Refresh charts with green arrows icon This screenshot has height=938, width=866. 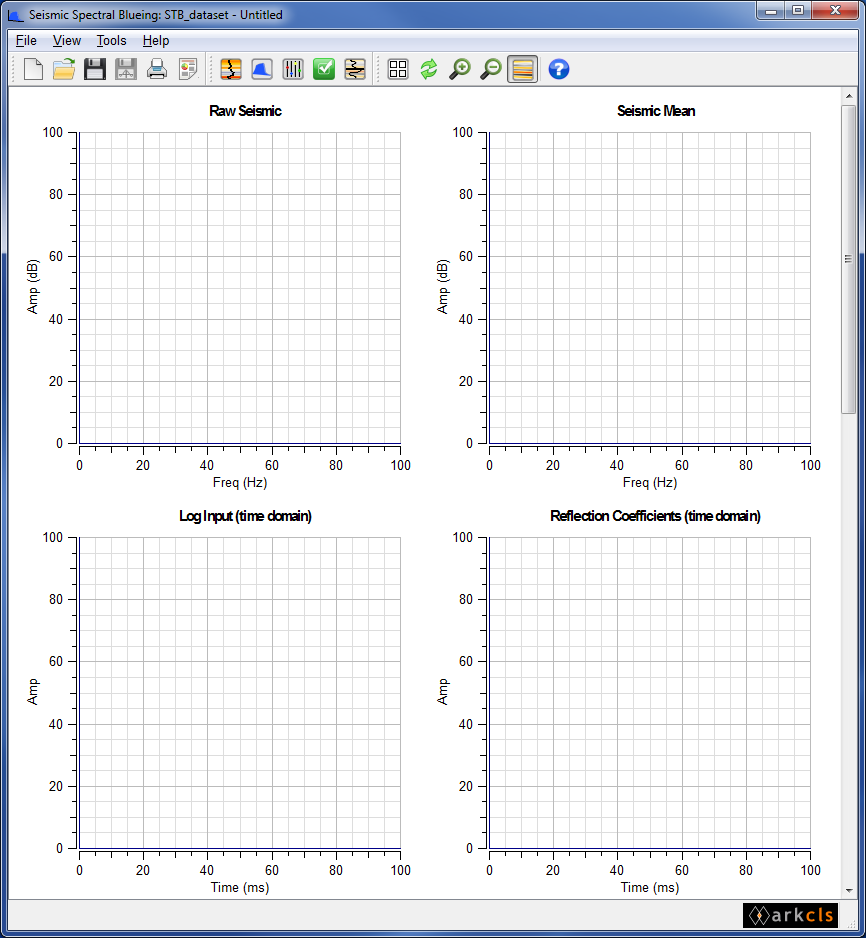point(429,69)
